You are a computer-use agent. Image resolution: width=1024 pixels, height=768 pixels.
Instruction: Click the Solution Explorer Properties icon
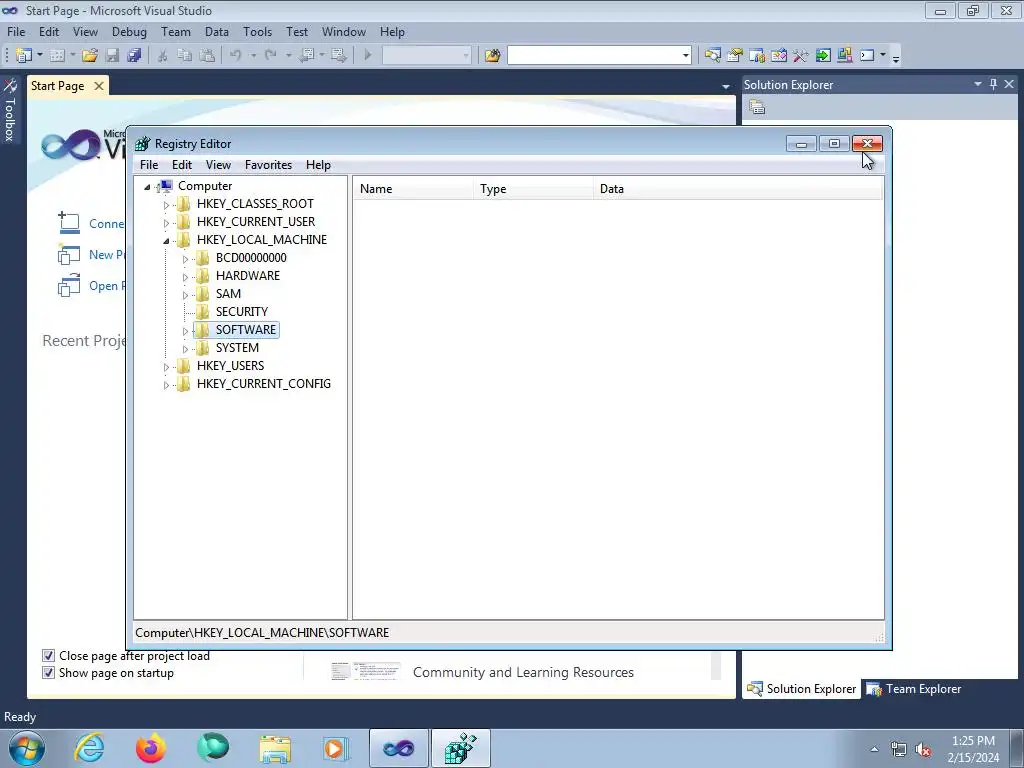click(757, 107)
